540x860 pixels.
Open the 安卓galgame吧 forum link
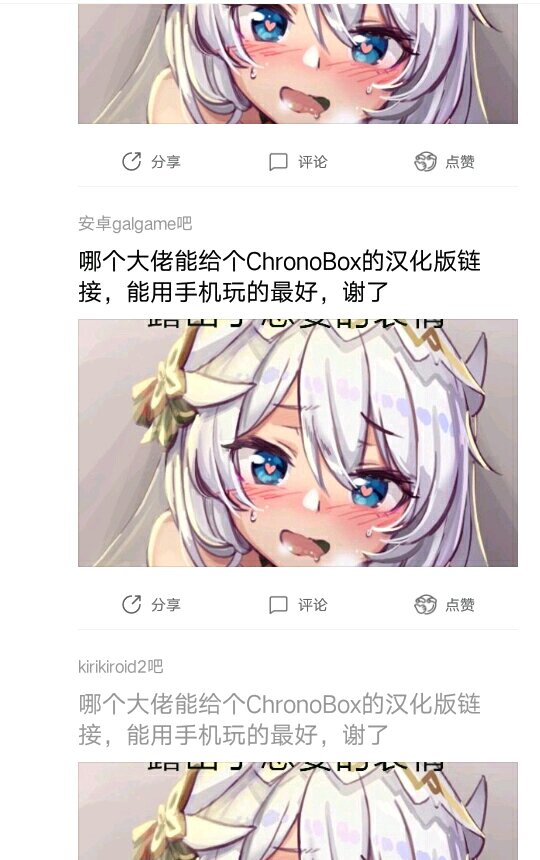pyautogui.click(x=135, y=224)
